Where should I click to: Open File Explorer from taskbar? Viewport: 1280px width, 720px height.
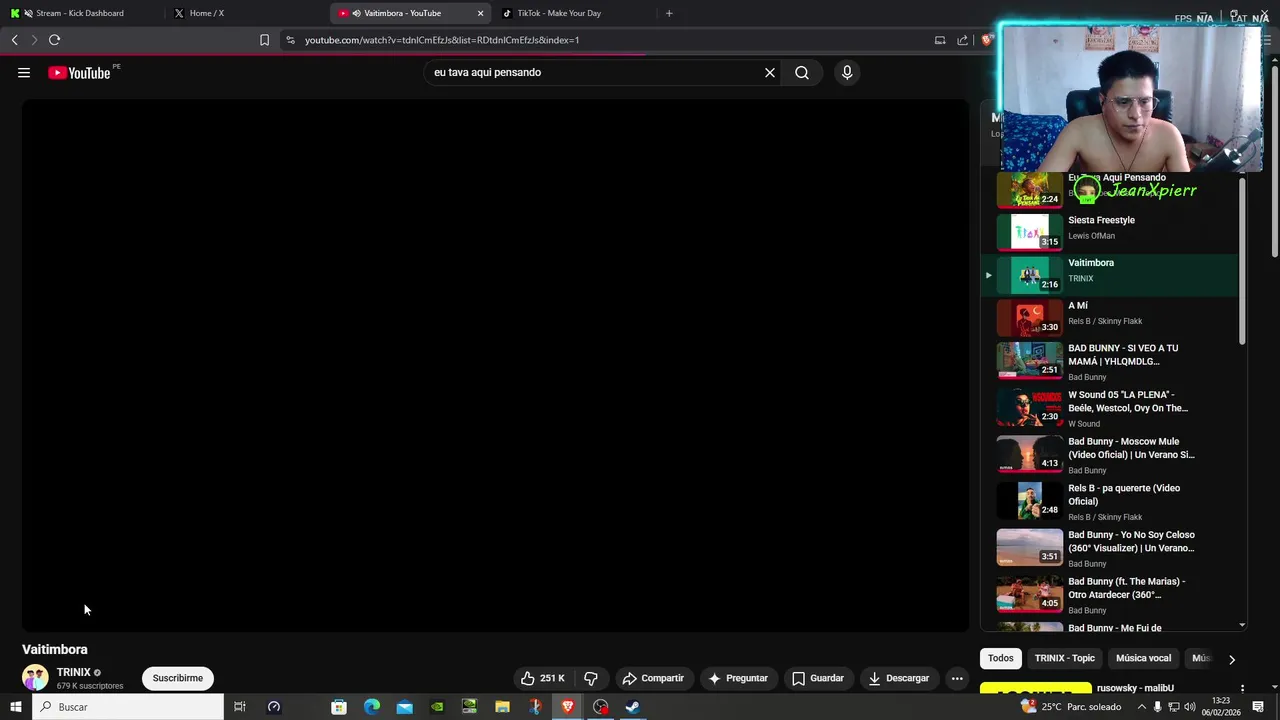click(502, 707)
